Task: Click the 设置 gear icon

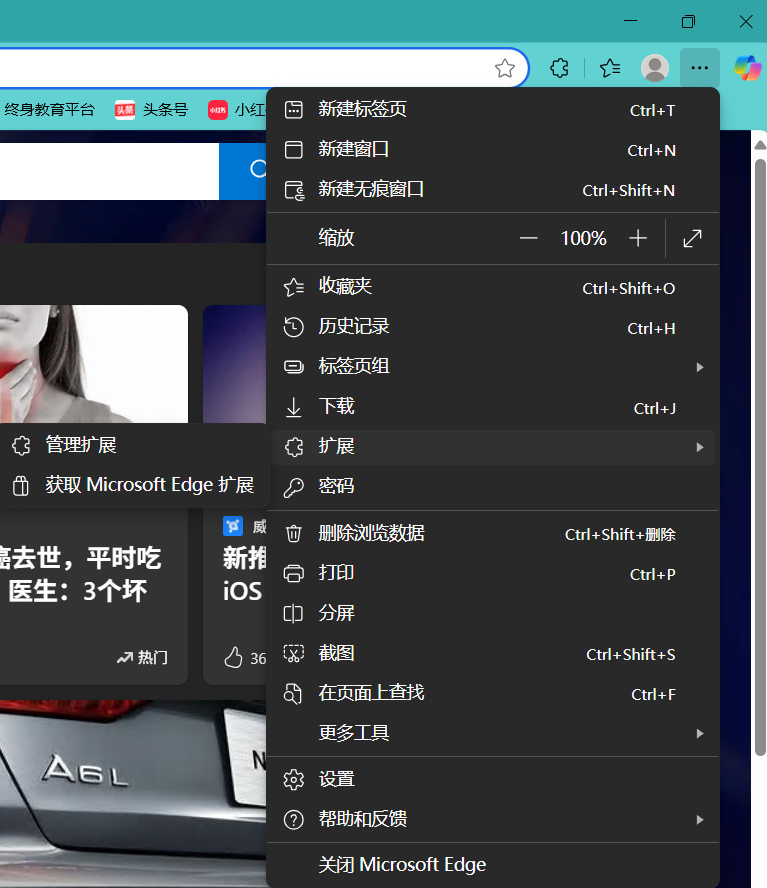Action: [293, 780]
